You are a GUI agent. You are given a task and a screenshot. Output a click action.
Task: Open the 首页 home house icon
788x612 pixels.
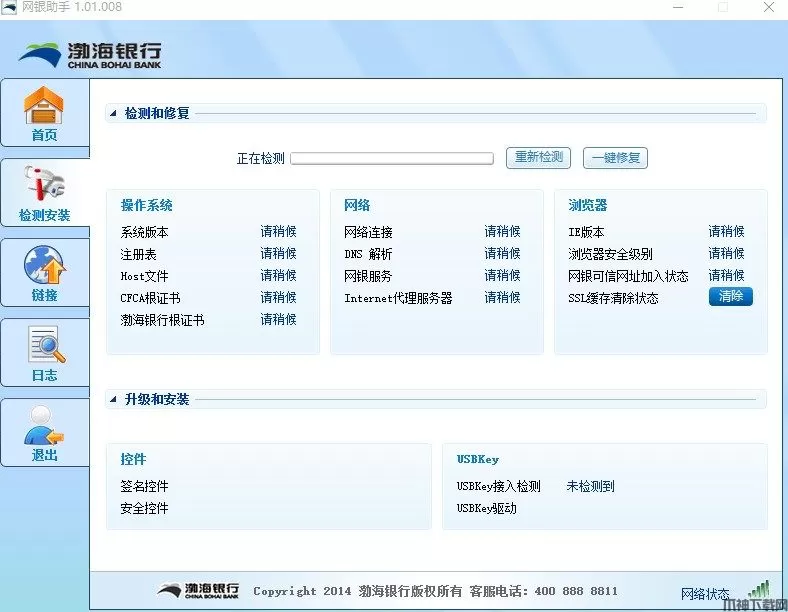(43, 105)
